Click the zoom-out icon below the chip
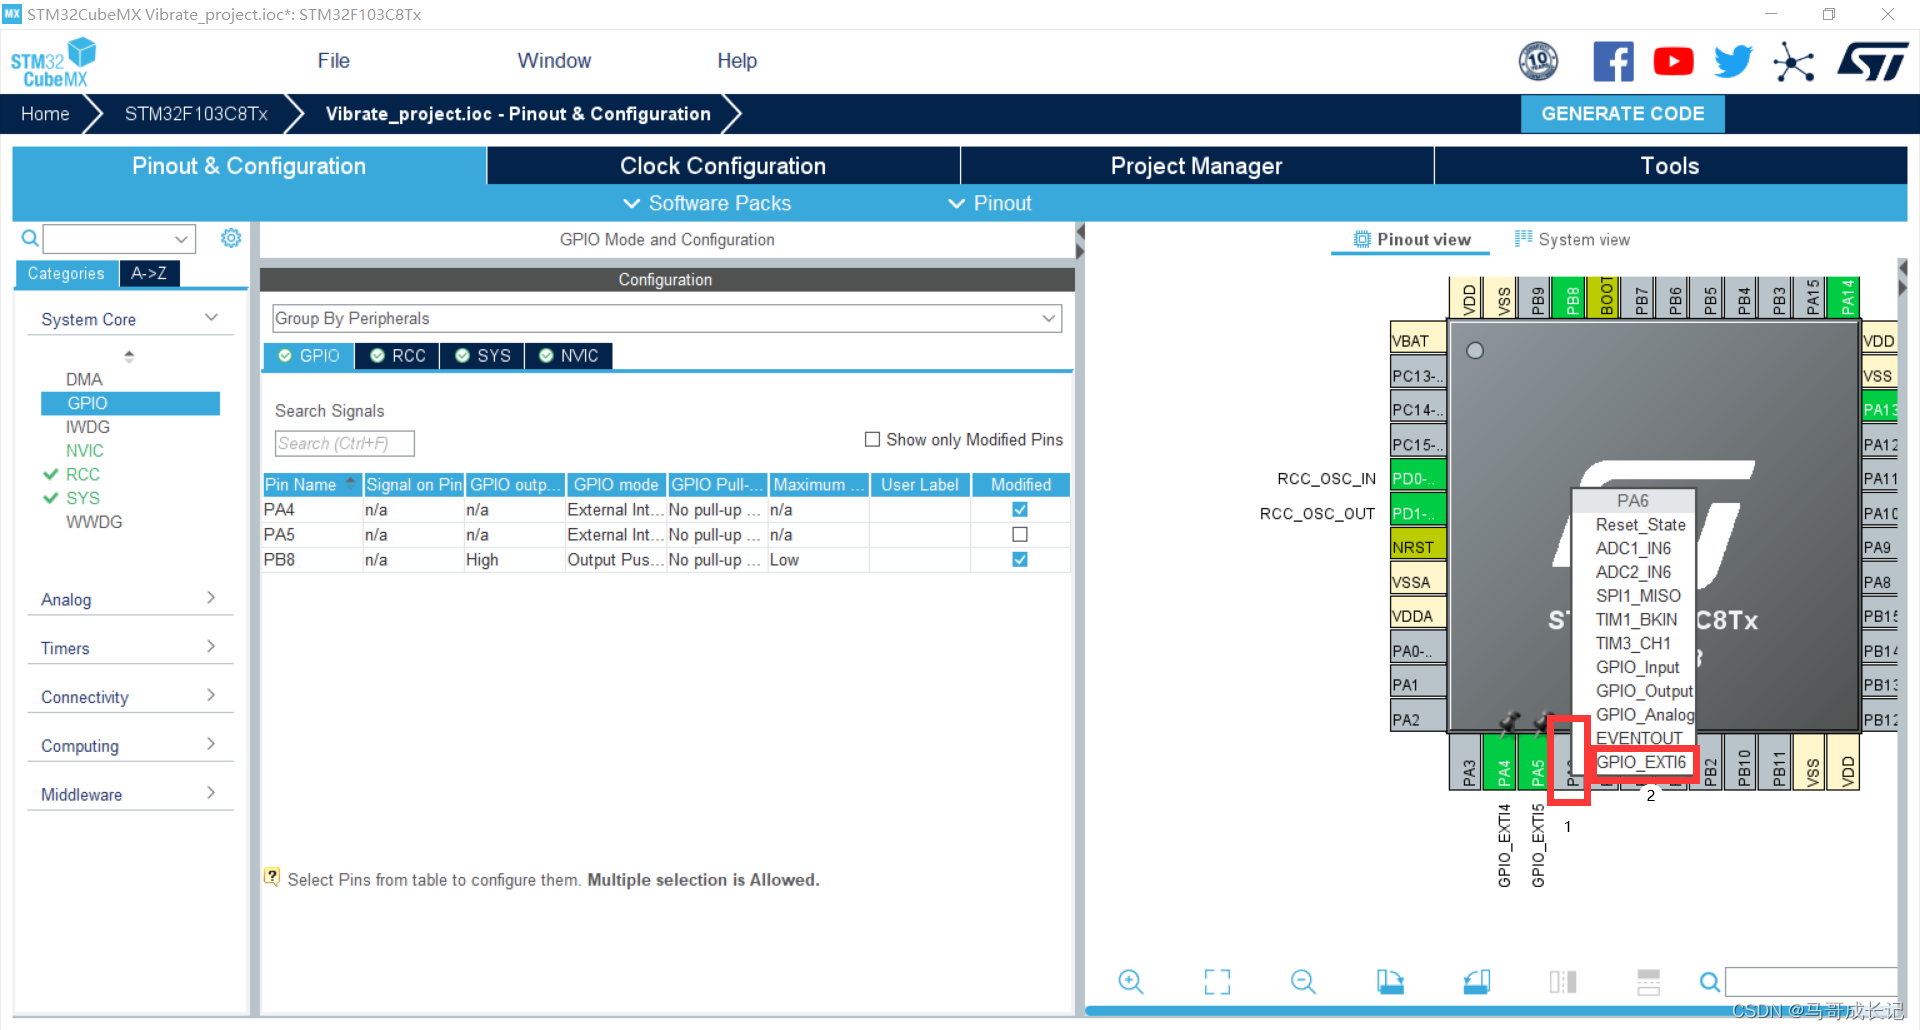The width and height of the screenshot is (1920, 1030). pos(1303,982)
